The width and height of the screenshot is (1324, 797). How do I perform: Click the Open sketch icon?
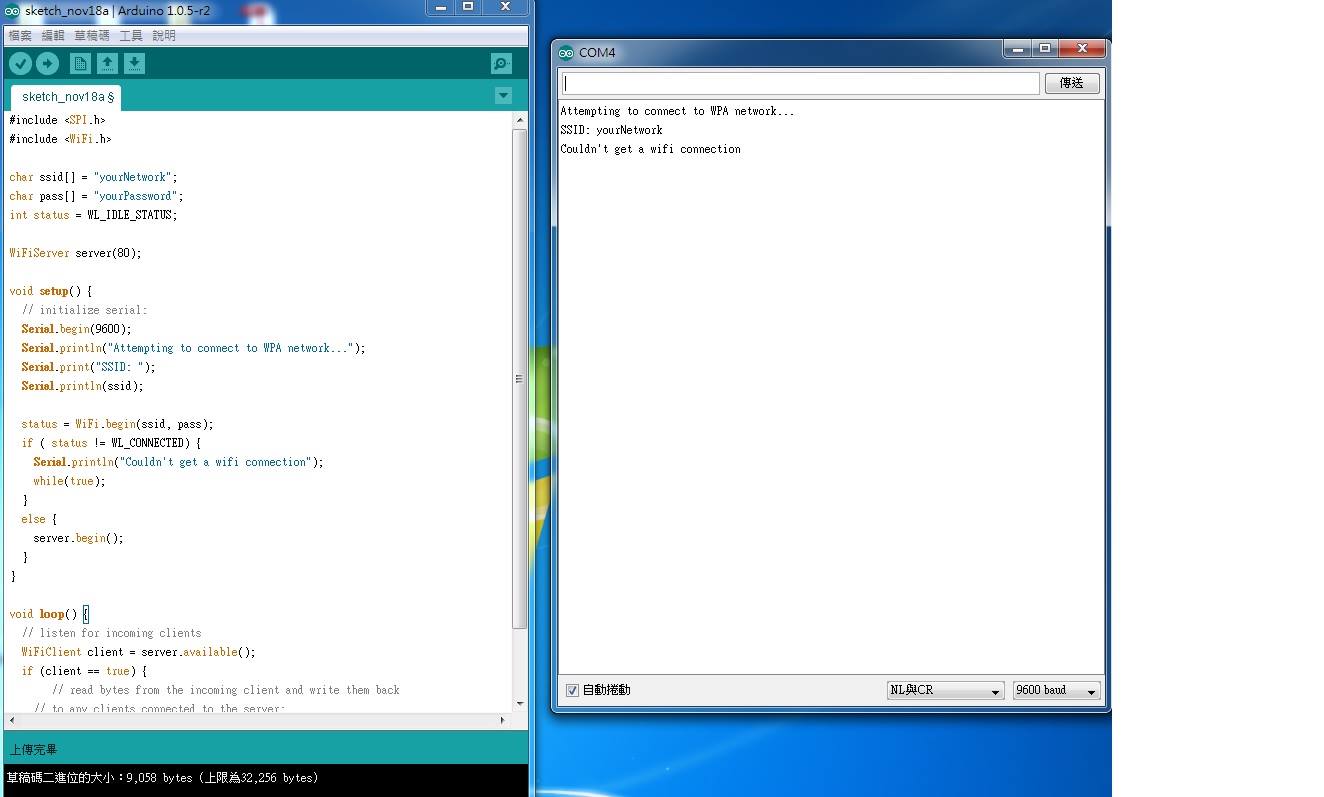[107, 64]
